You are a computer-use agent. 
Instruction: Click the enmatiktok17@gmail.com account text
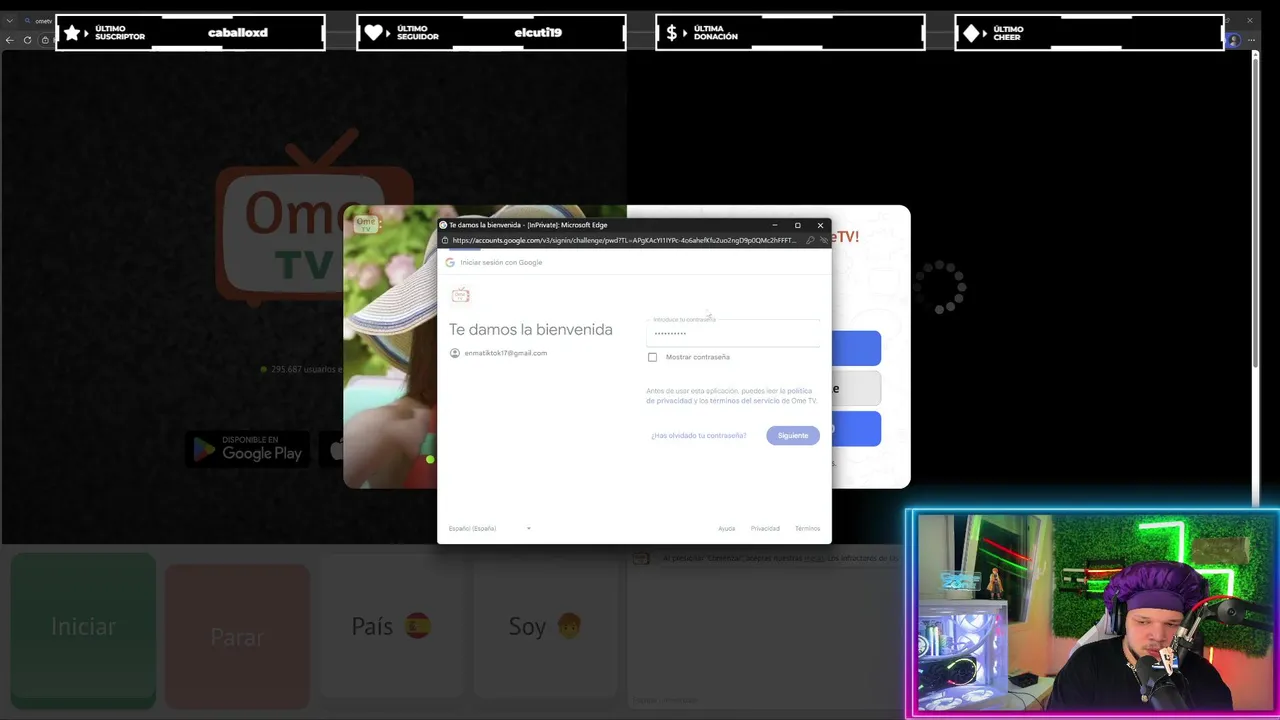click(505, 353)
